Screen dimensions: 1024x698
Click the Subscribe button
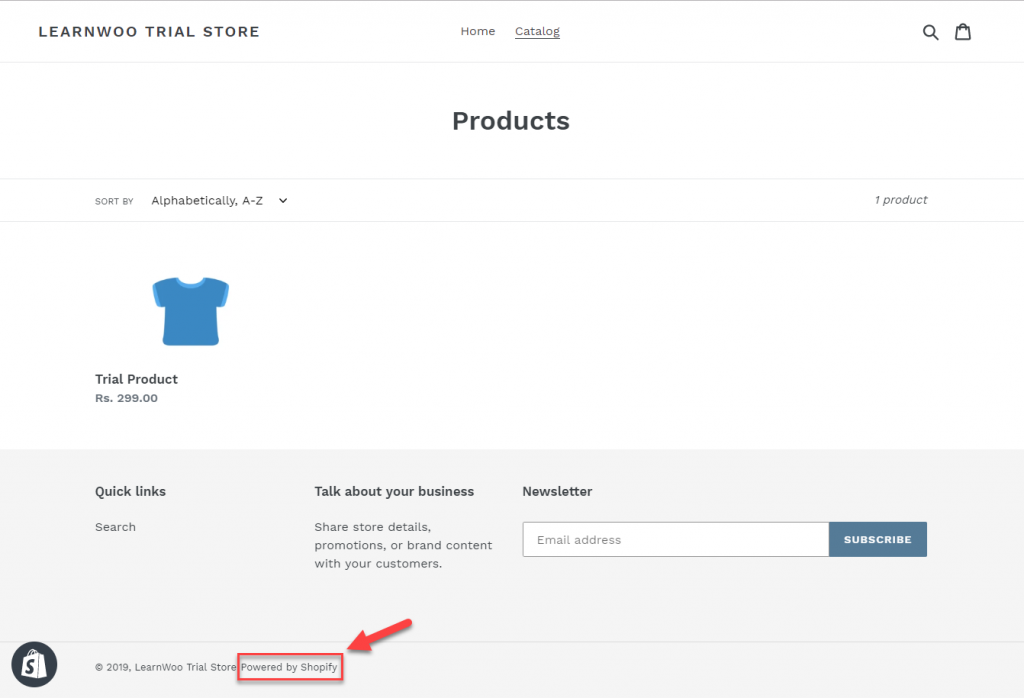(x=877, y=539)
